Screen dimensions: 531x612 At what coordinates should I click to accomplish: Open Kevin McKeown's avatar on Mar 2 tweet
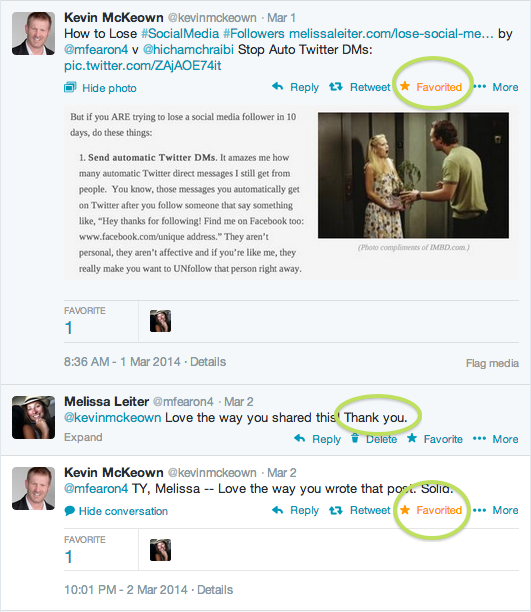33,488
